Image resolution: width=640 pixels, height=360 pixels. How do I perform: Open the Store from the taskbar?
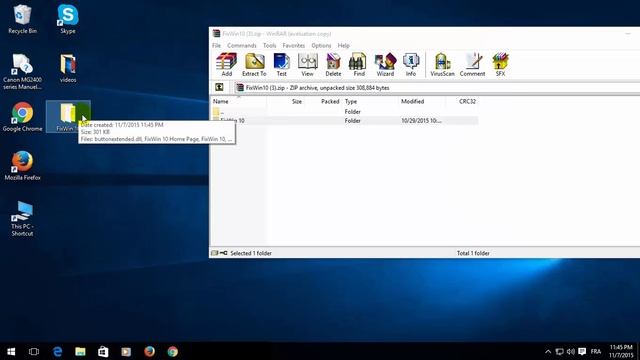click(103, 351)
